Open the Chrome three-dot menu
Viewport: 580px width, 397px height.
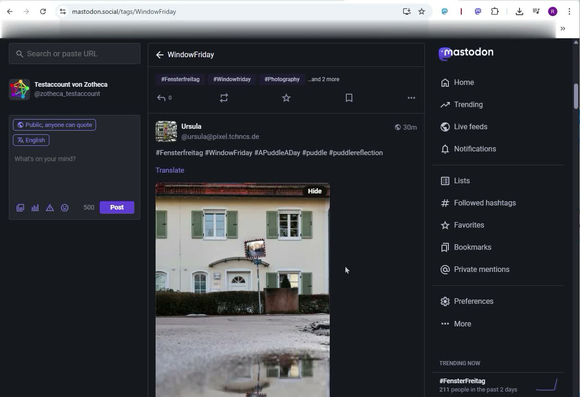(x=569, y=11)
